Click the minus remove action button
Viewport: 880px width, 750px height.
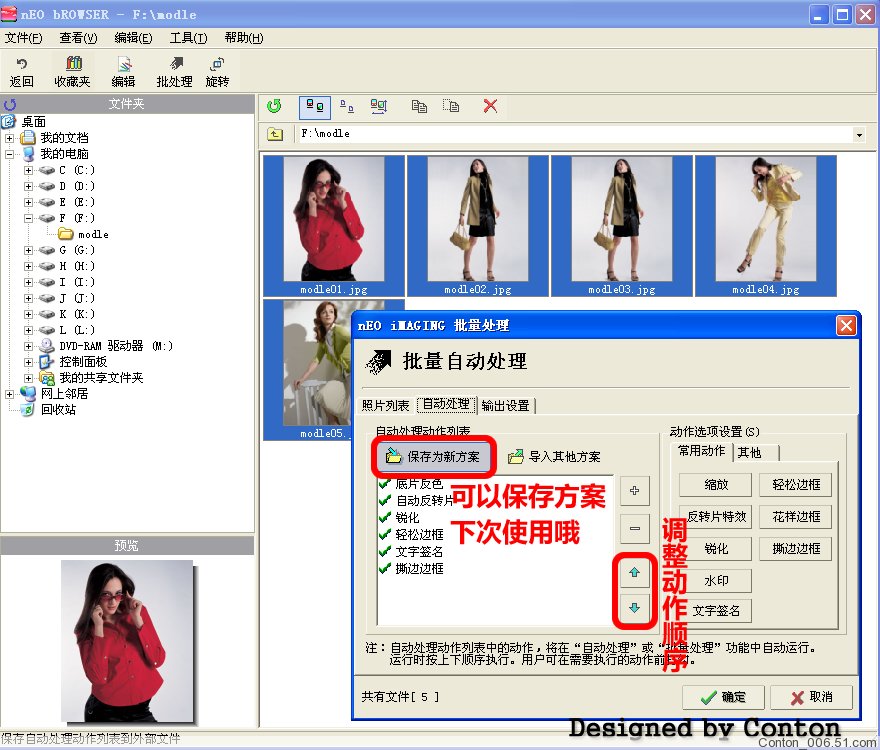pyautogui.click(x=635, y=528)
